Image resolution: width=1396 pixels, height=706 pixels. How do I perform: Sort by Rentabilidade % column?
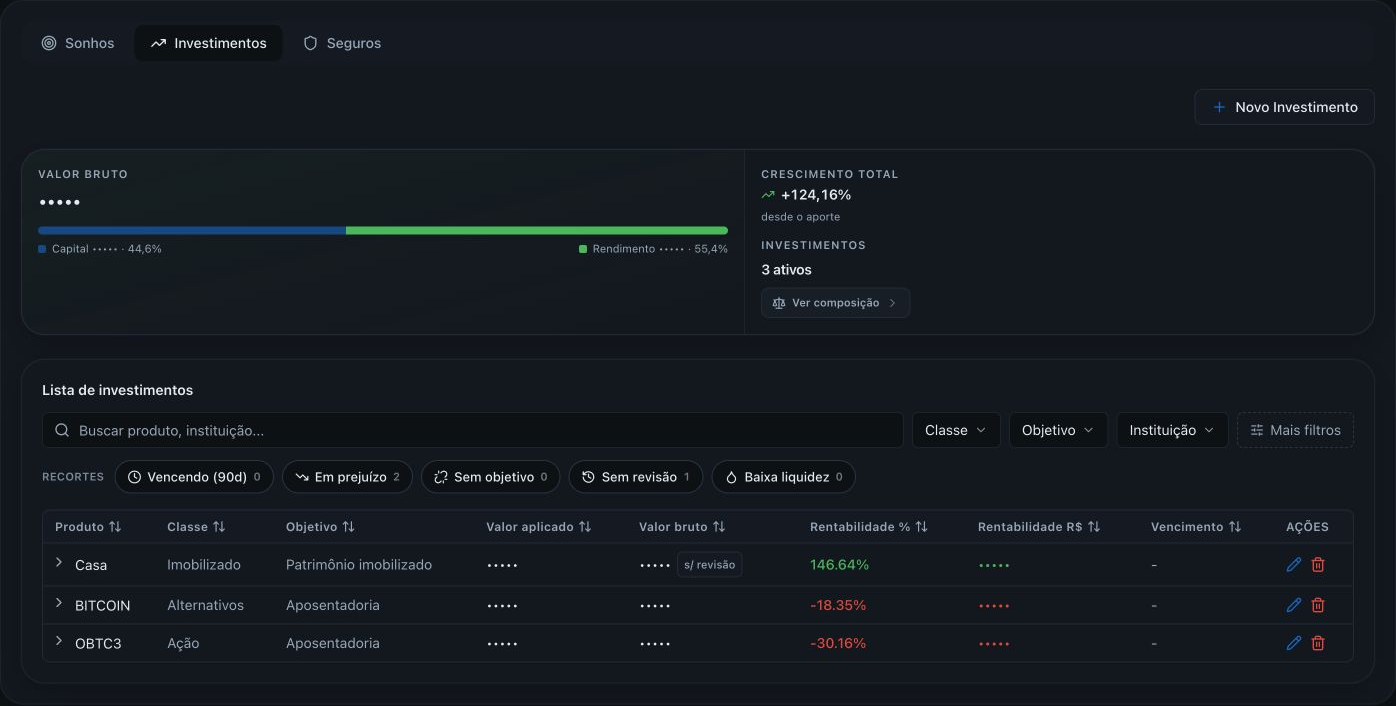(x=869, y=527)
